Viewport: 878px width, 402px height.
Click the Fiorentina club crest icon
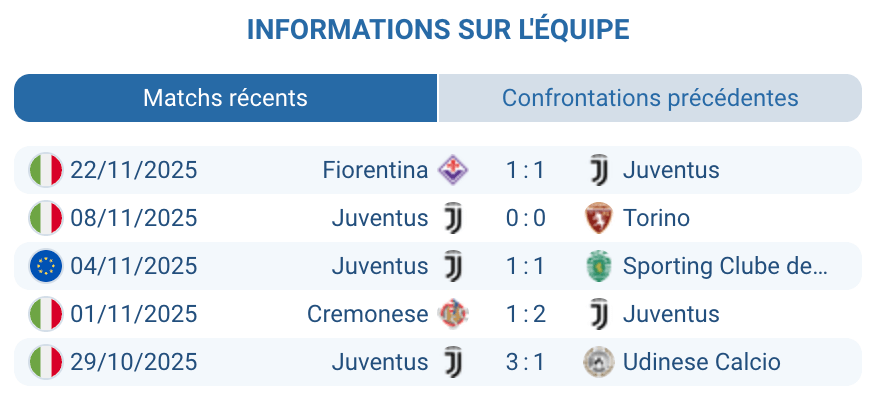pos(454,170)
